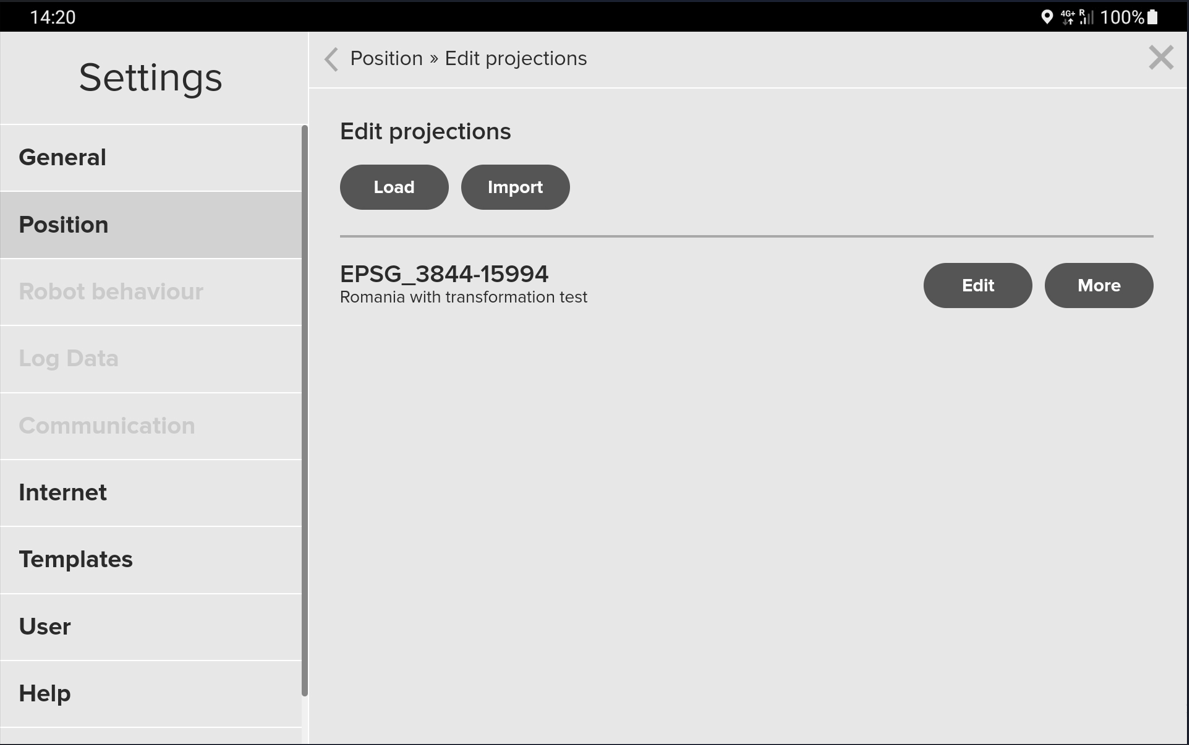1189x745 pixels.
Task: Open the Robot behaviour section
Action: click(151, 292)
